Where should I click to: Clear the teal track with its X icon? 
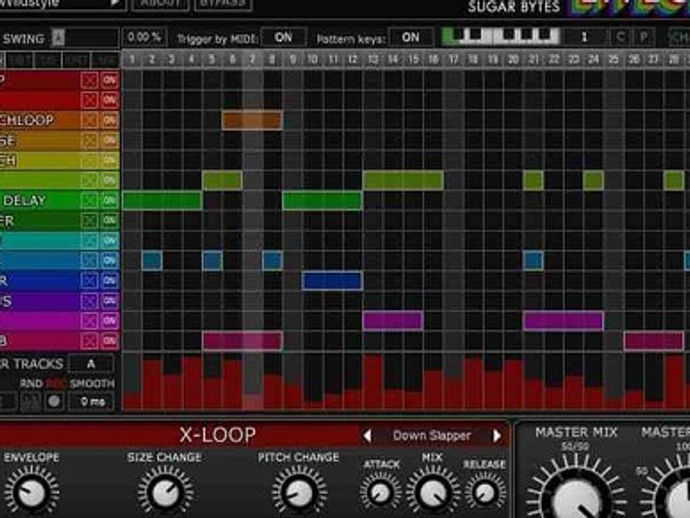point(89,241)
